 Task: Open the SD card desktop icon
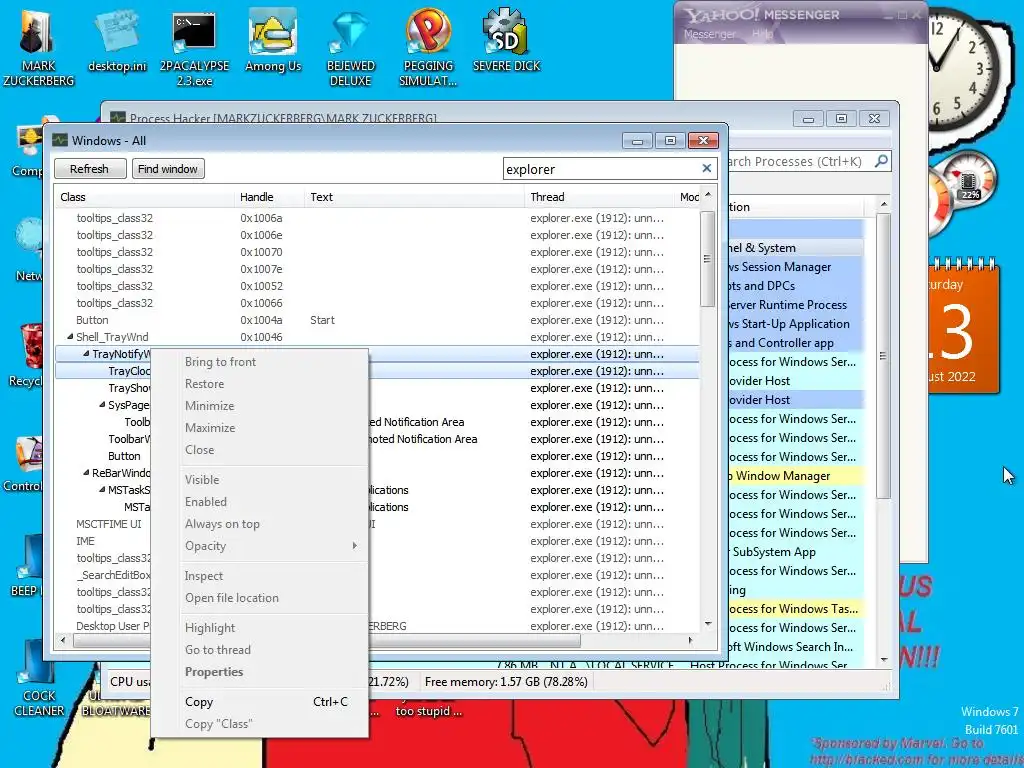click(506, 40)
